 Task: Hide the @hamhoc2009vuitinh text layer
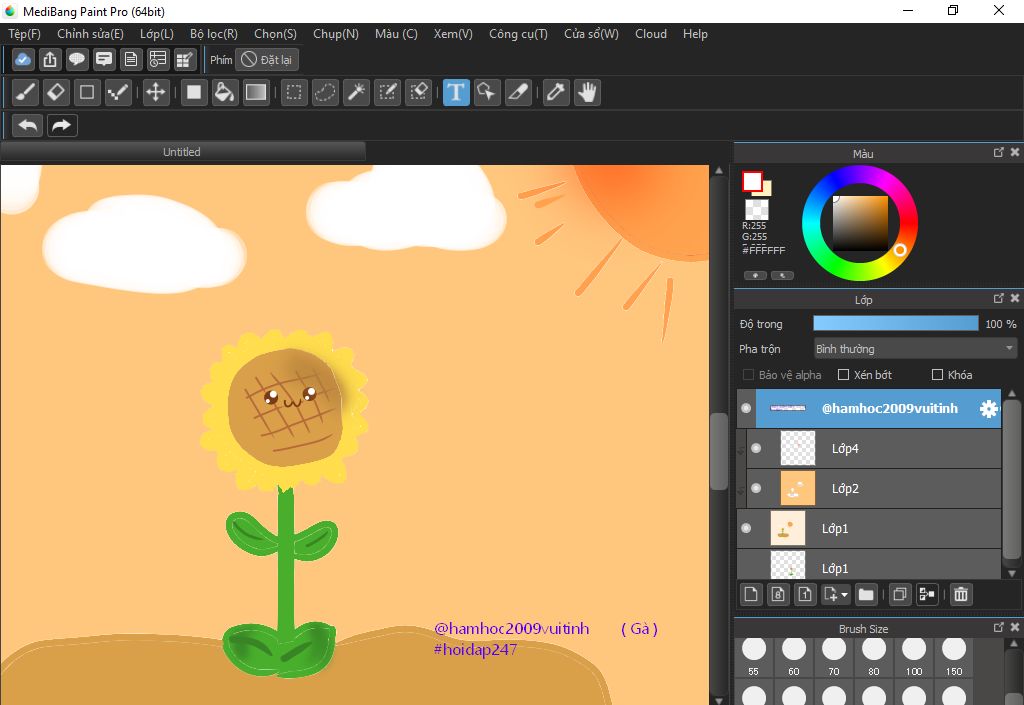(x=746, y=408)
